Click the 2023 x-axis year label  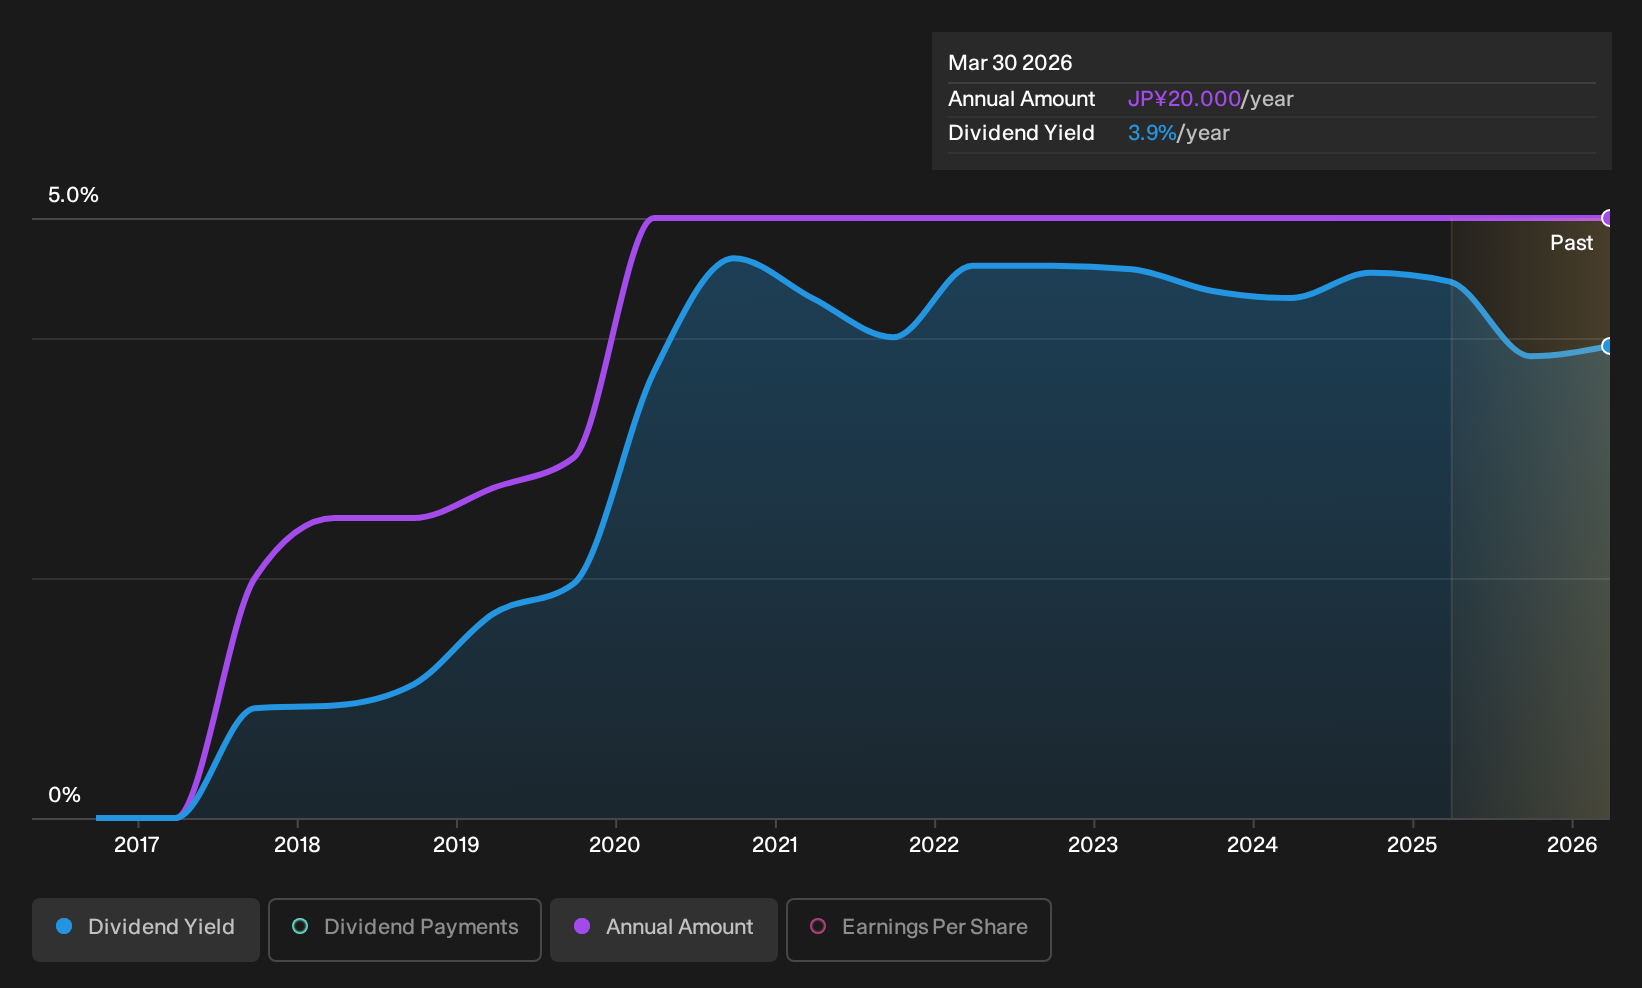[x=1093, y=845]
